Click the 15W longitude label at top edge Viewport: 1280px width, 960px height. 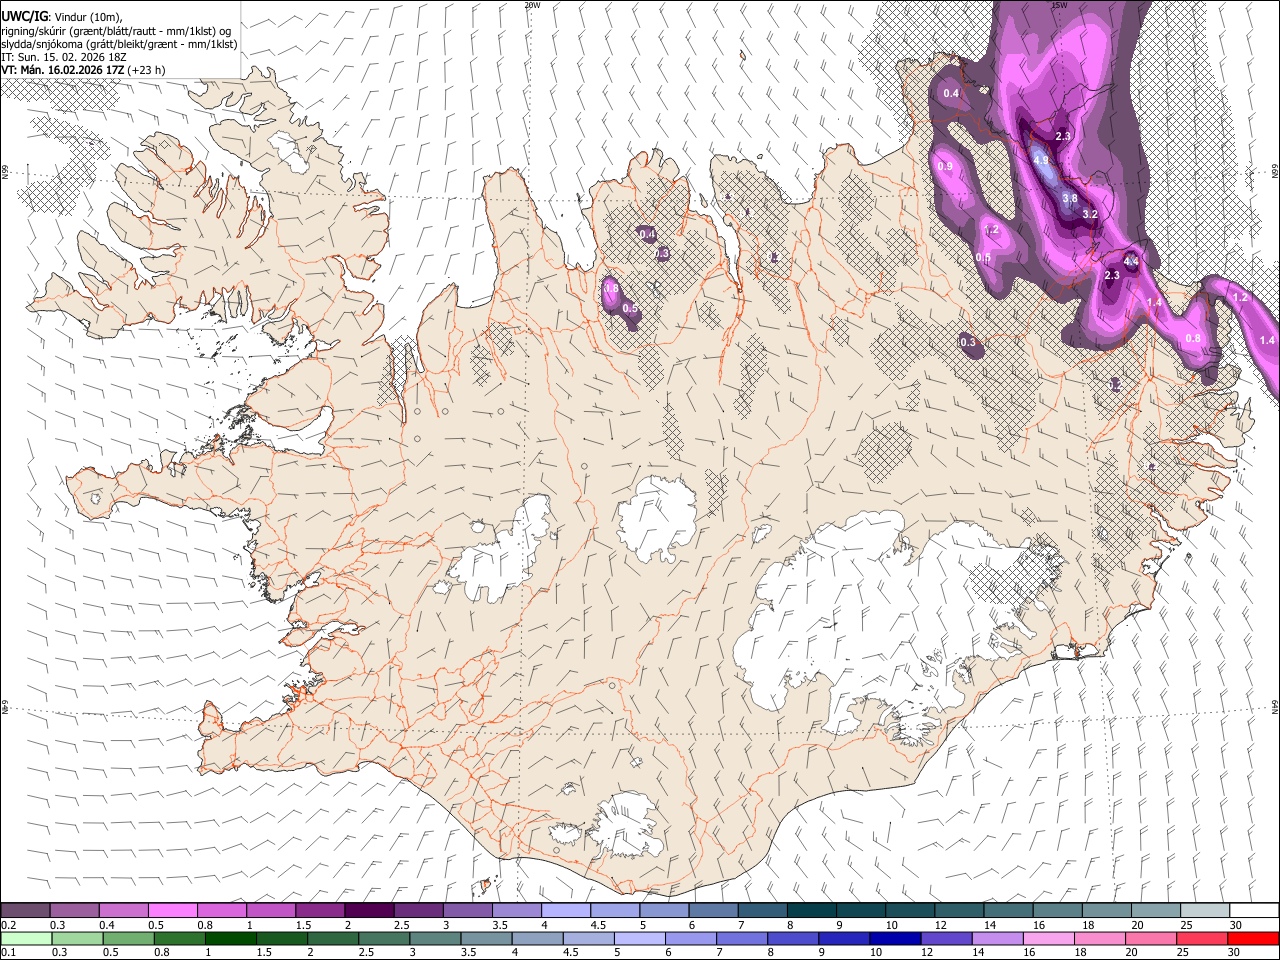(x=1060, y=5)
